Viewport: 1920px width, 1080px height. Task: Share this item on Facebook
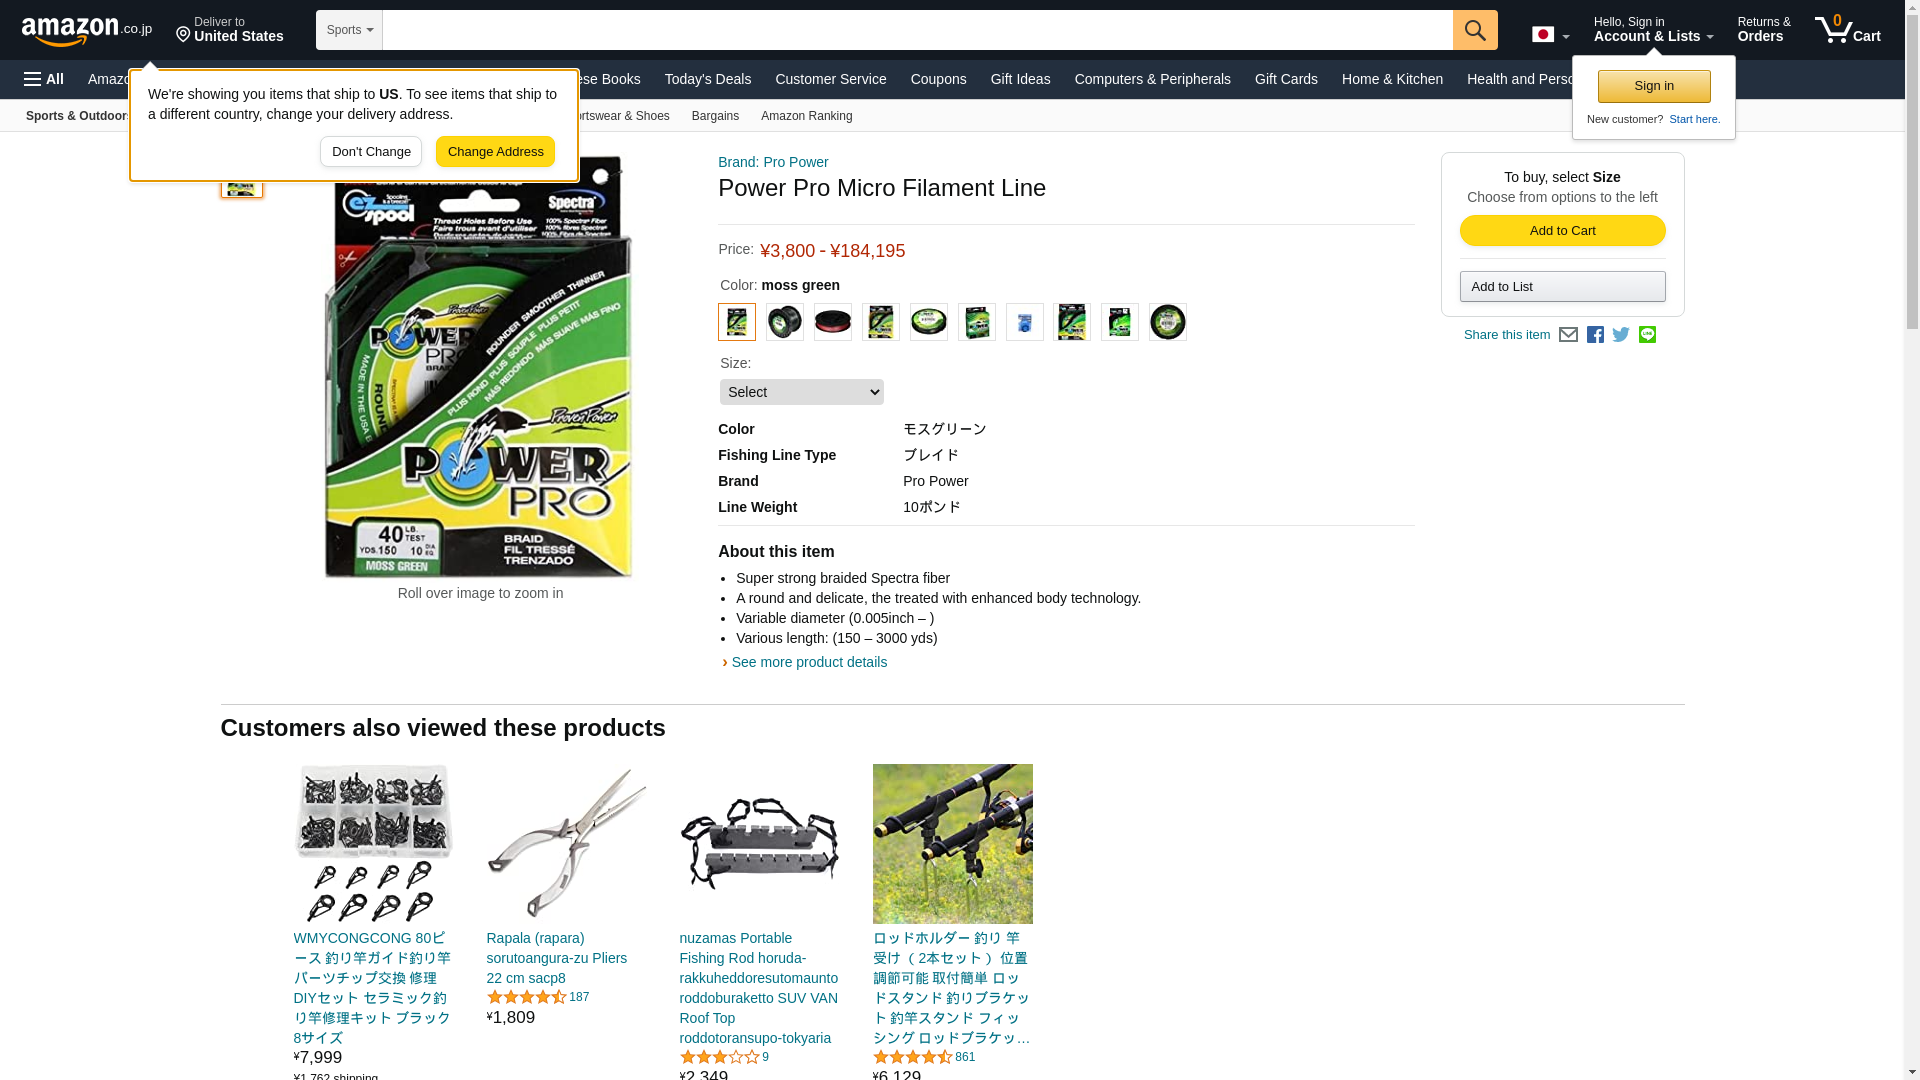click(1595, 335)
